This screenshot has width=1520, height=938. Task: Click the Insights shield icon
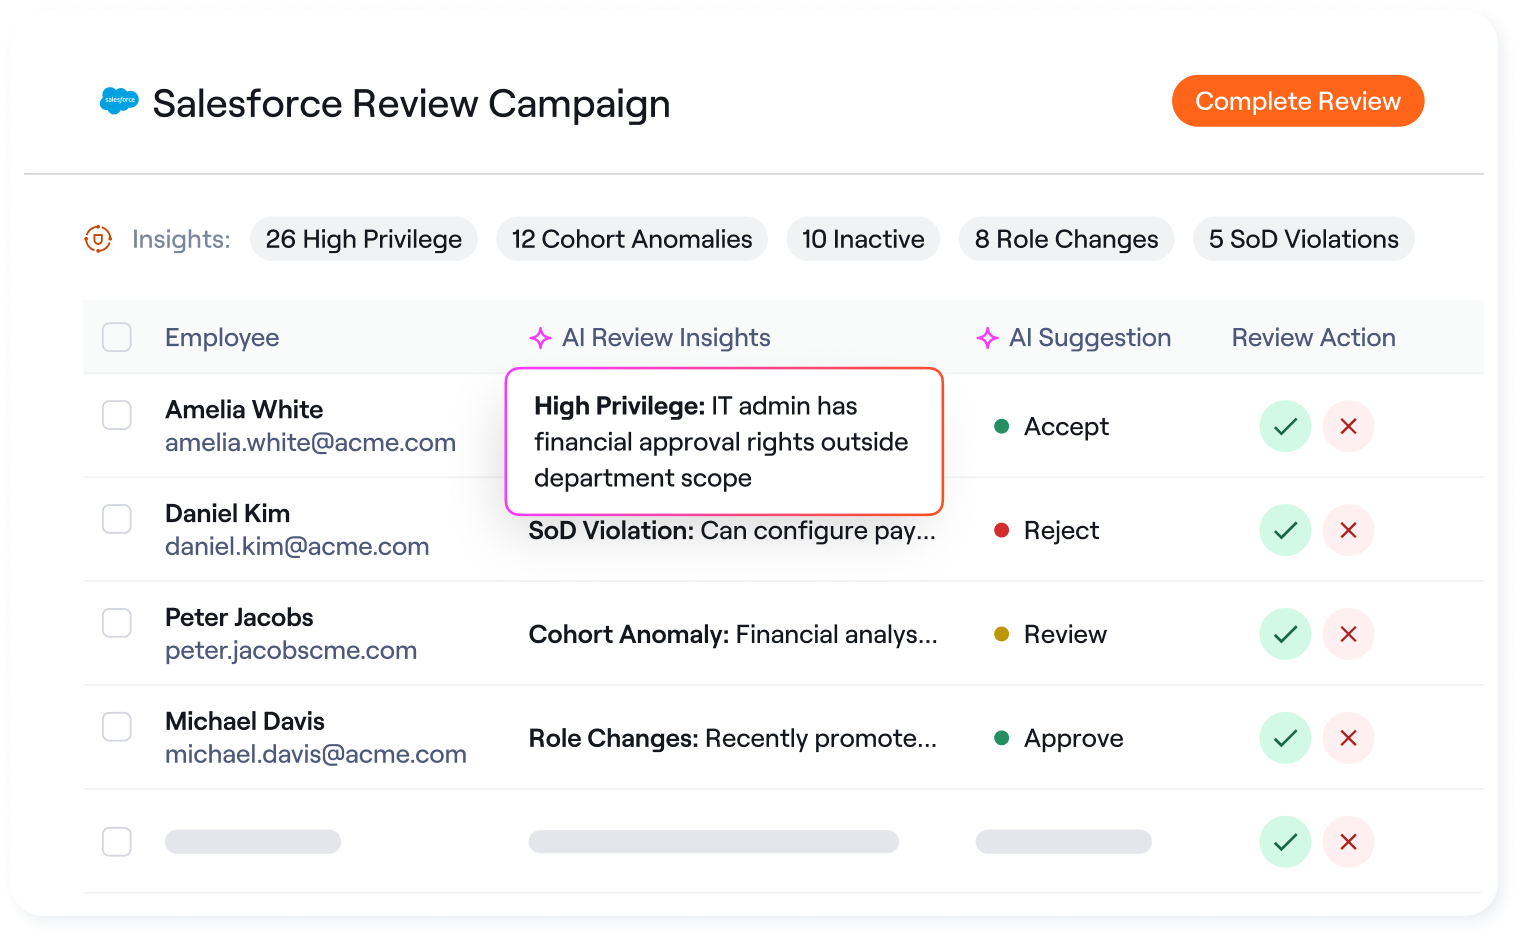pos(98,239)
